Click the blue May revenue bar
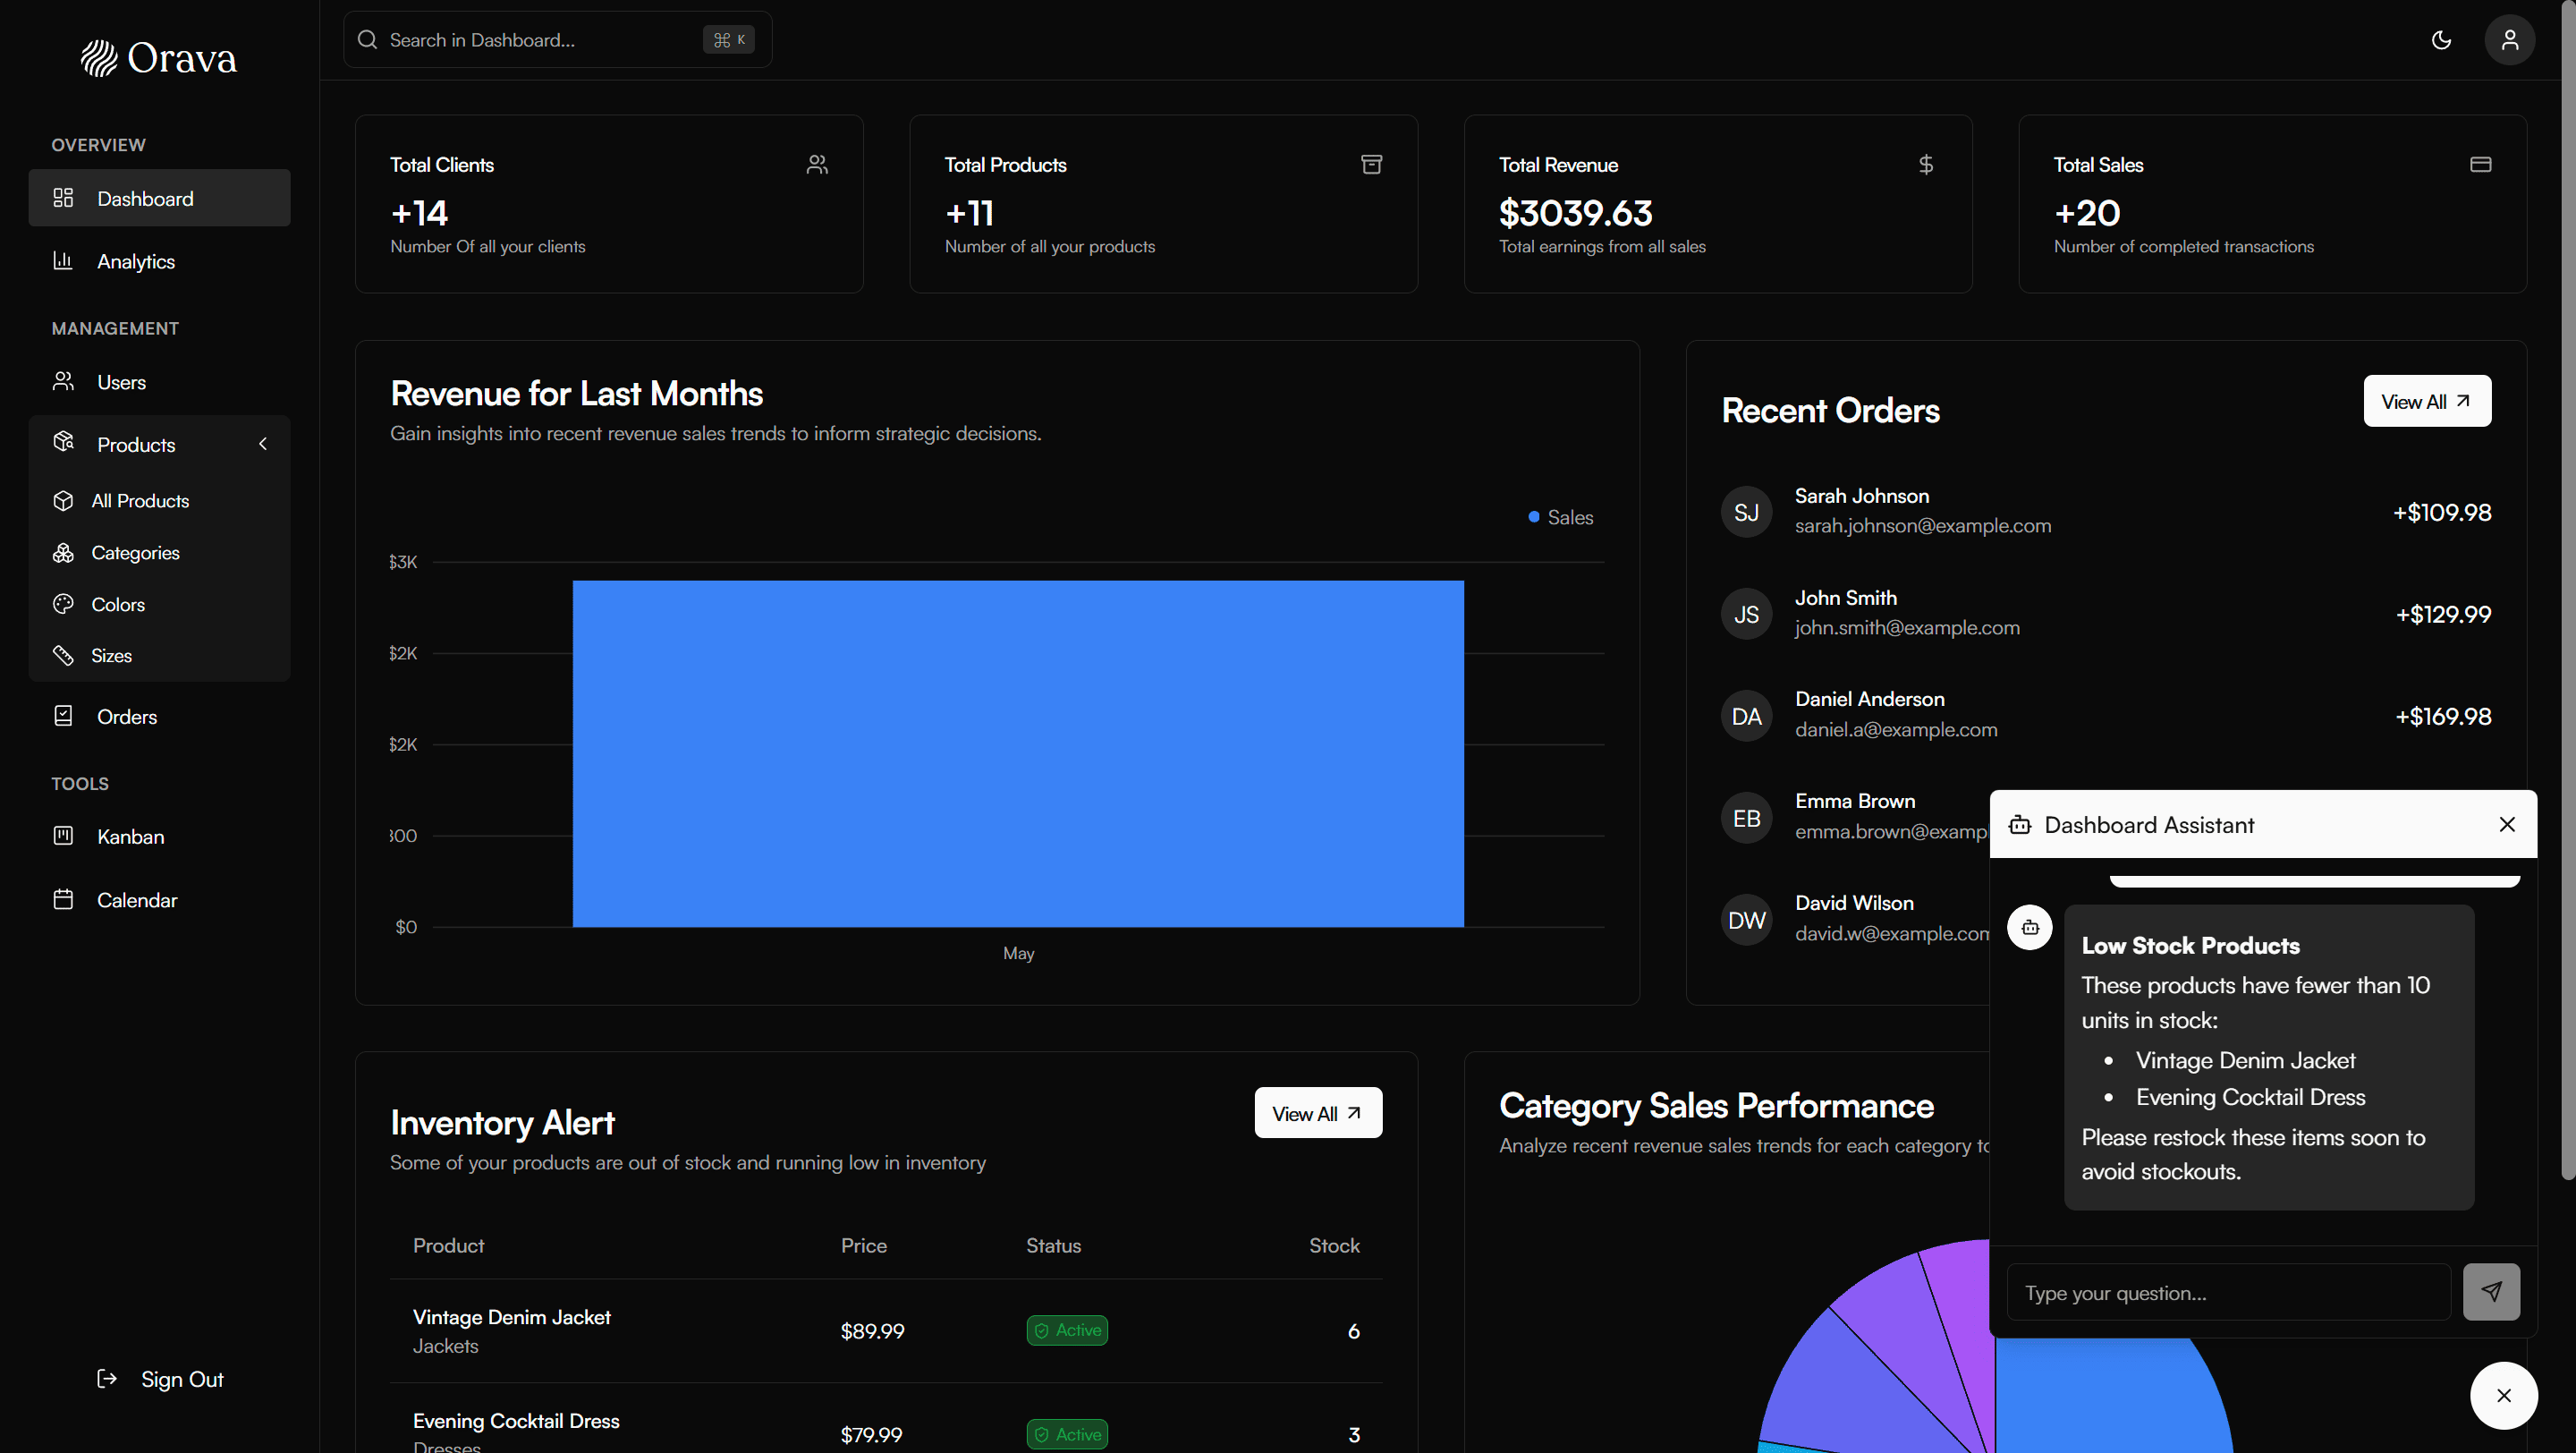The height and width of the screenshot is (1453, 2576). click(x=1018, y=754)
